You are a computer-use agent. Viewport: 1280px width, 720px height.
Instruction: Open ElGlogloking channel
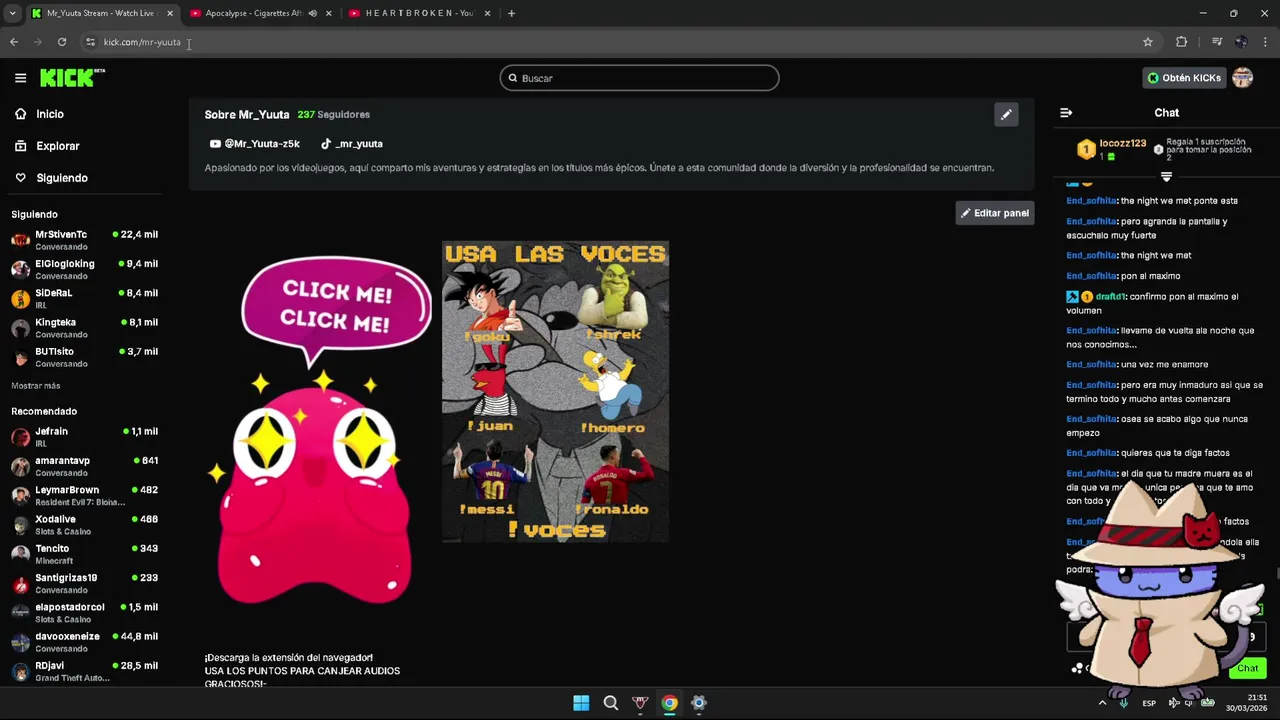(x=84, y=269)
